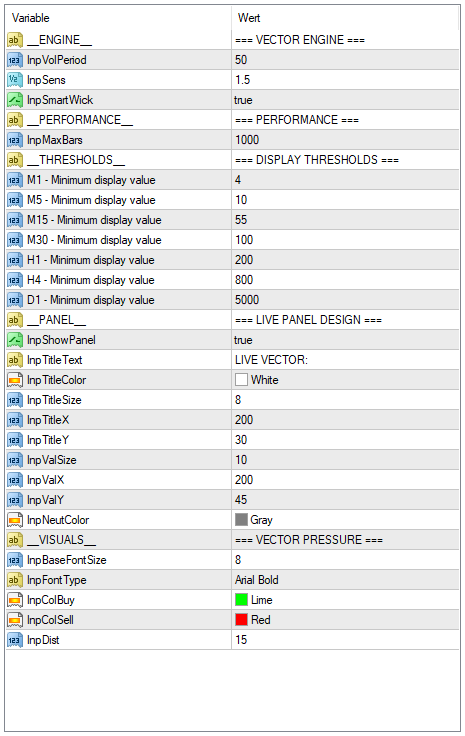Click the integer icon beside InpValSize
465x736 pixels.
pos(15,460)
